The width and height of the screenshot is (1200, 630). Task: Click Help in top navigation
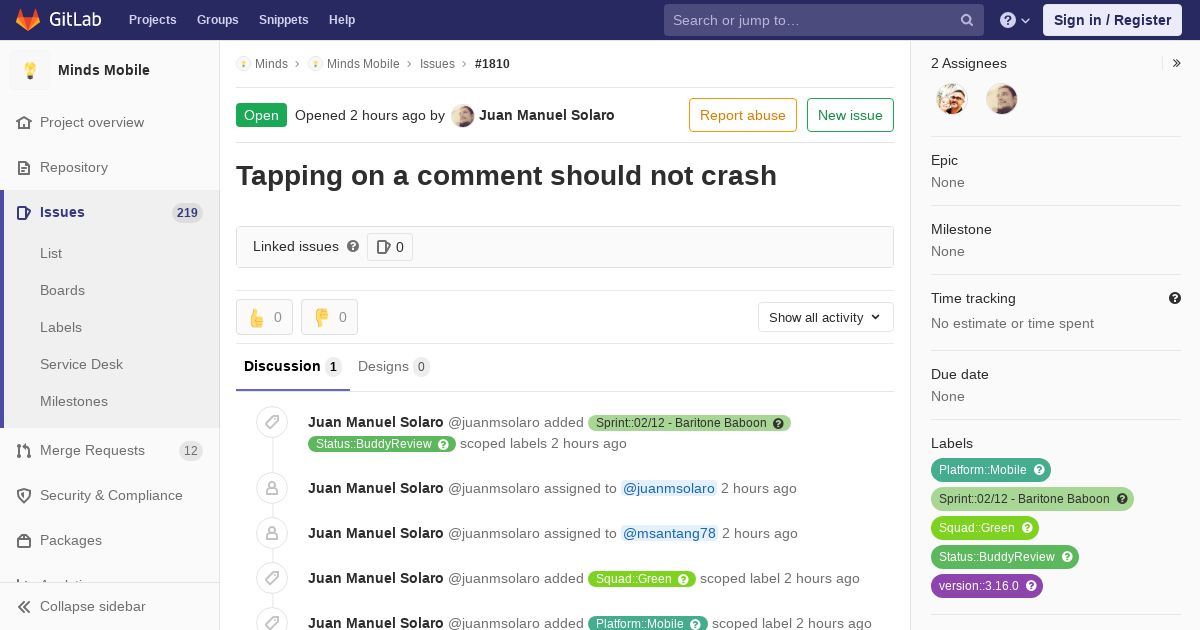(x=342, y=20)
